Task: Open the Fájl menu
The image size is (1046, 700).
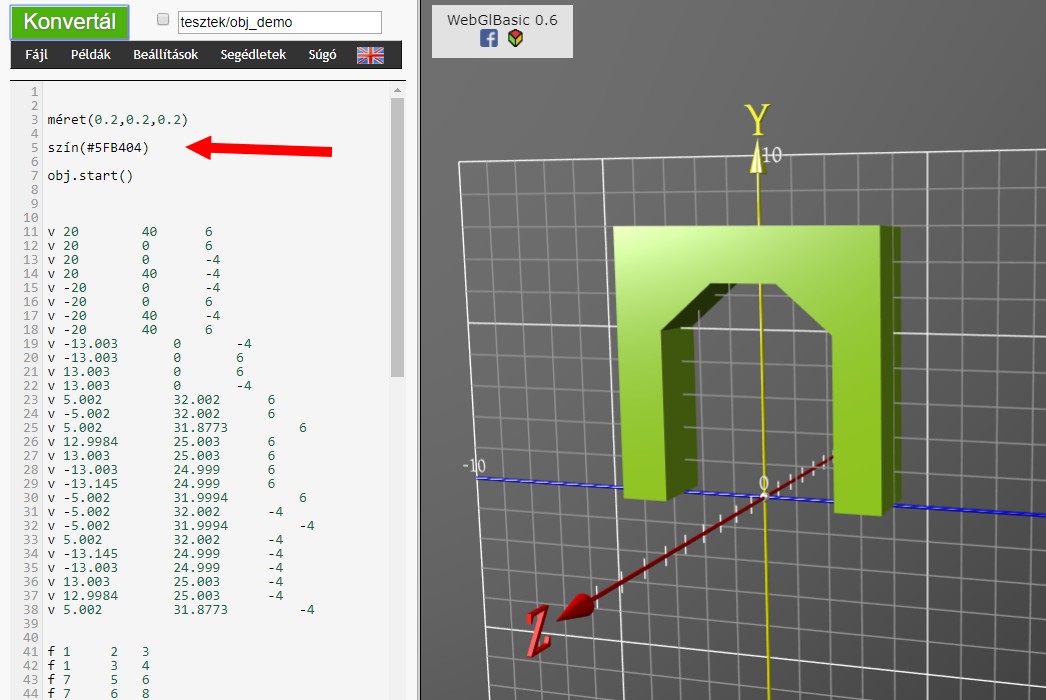Action: click(x=36, y=55)
